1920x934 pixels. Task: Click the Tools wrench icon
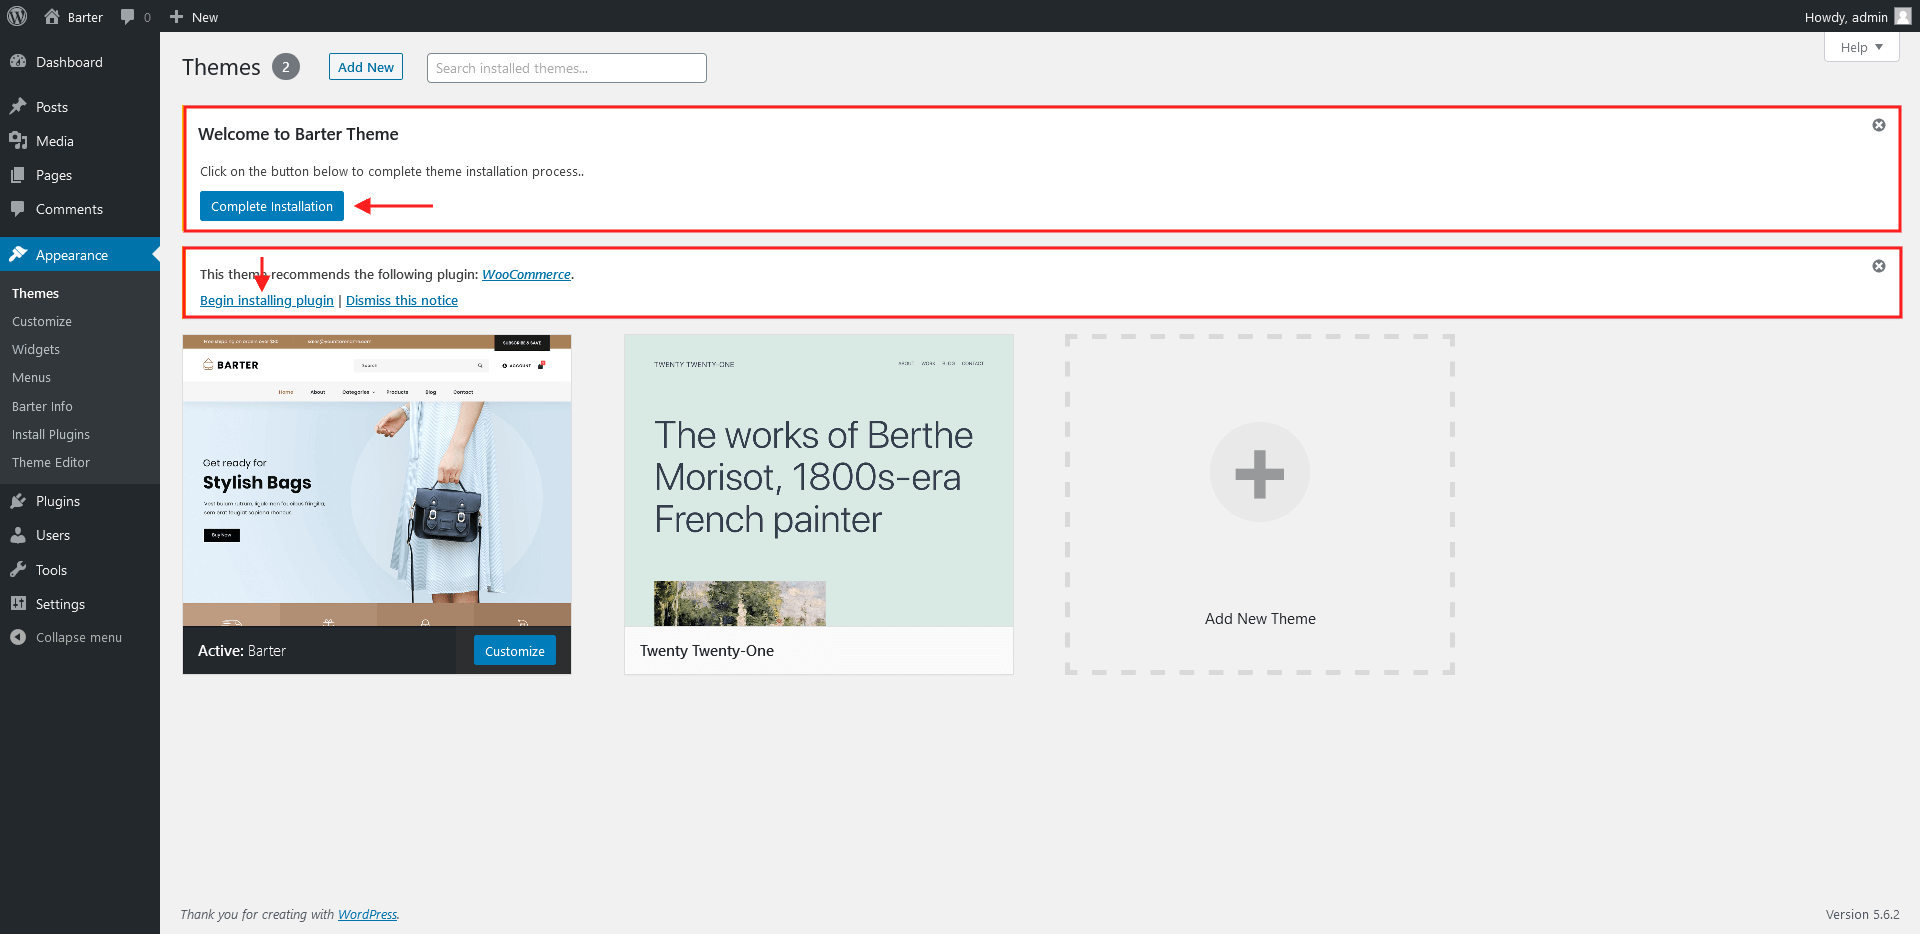click(18, 569)
